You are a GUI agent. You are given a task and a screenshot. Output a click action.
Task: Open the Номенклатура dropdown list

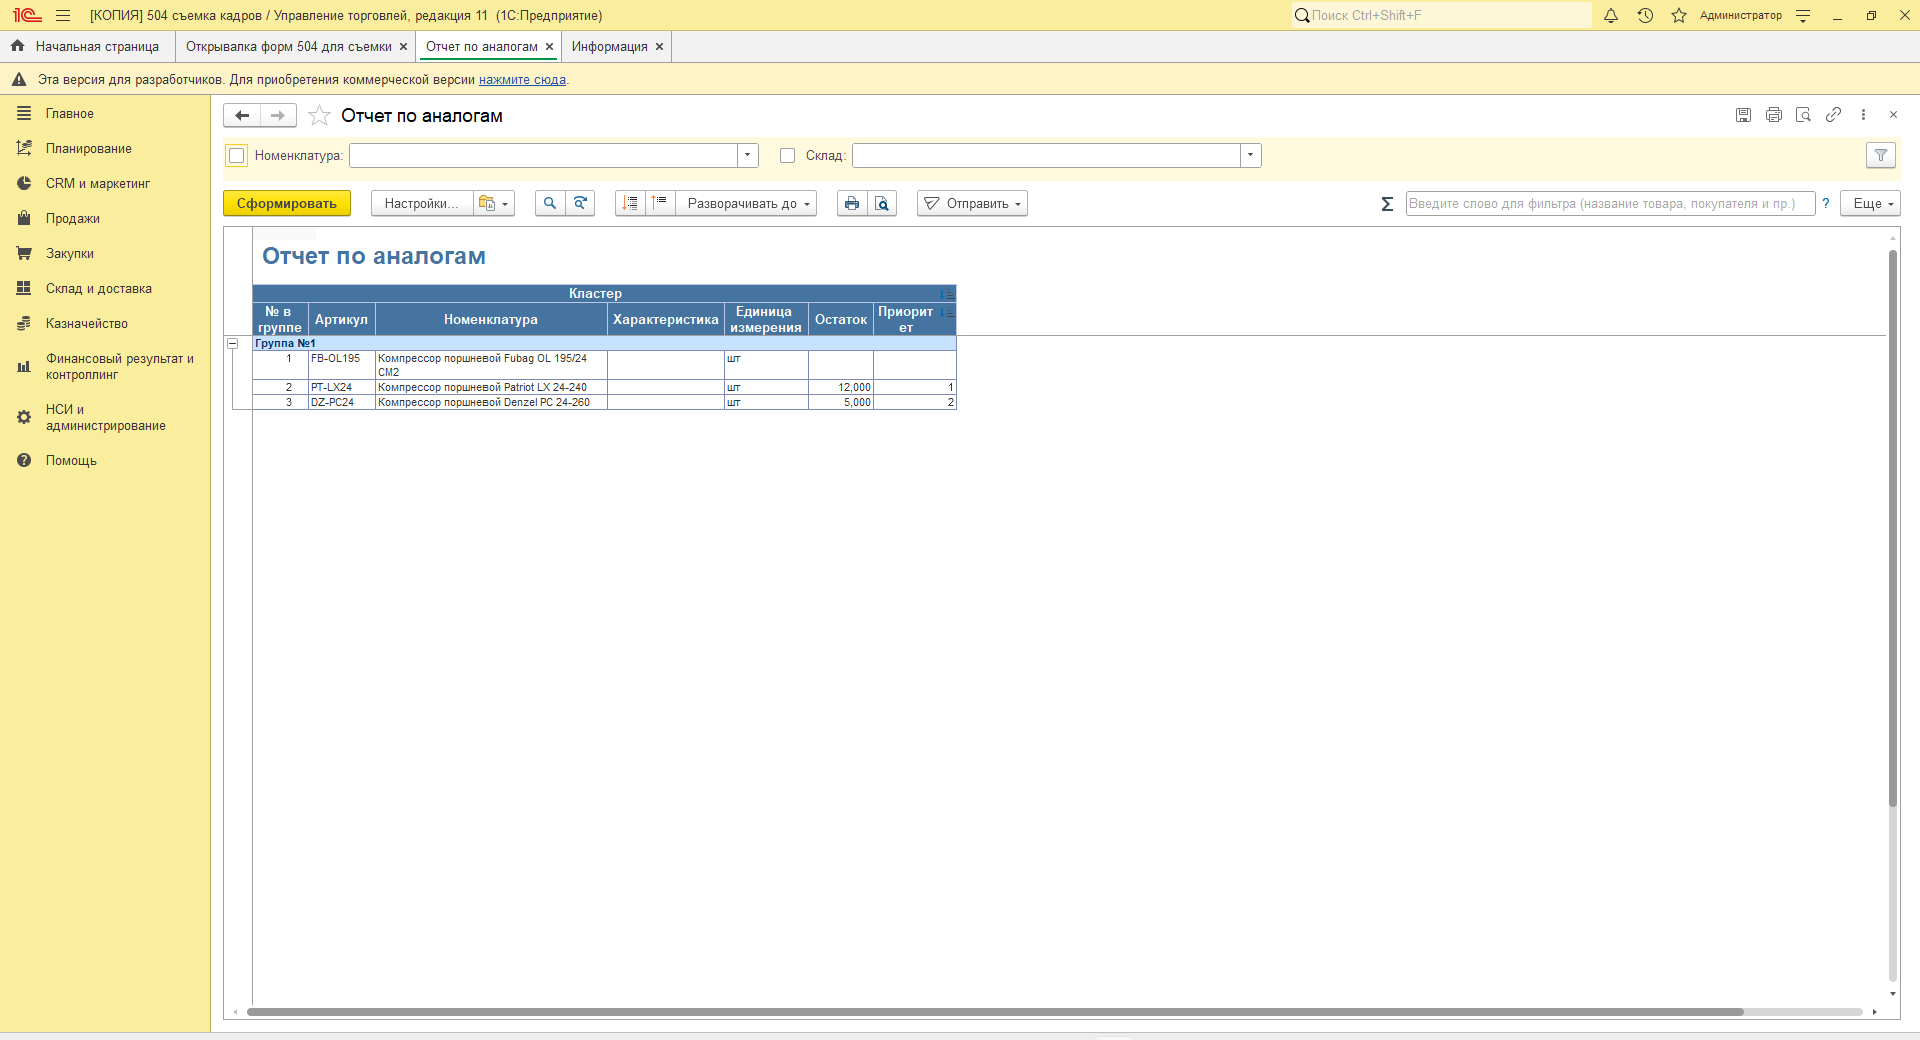(x=748, y=155)
